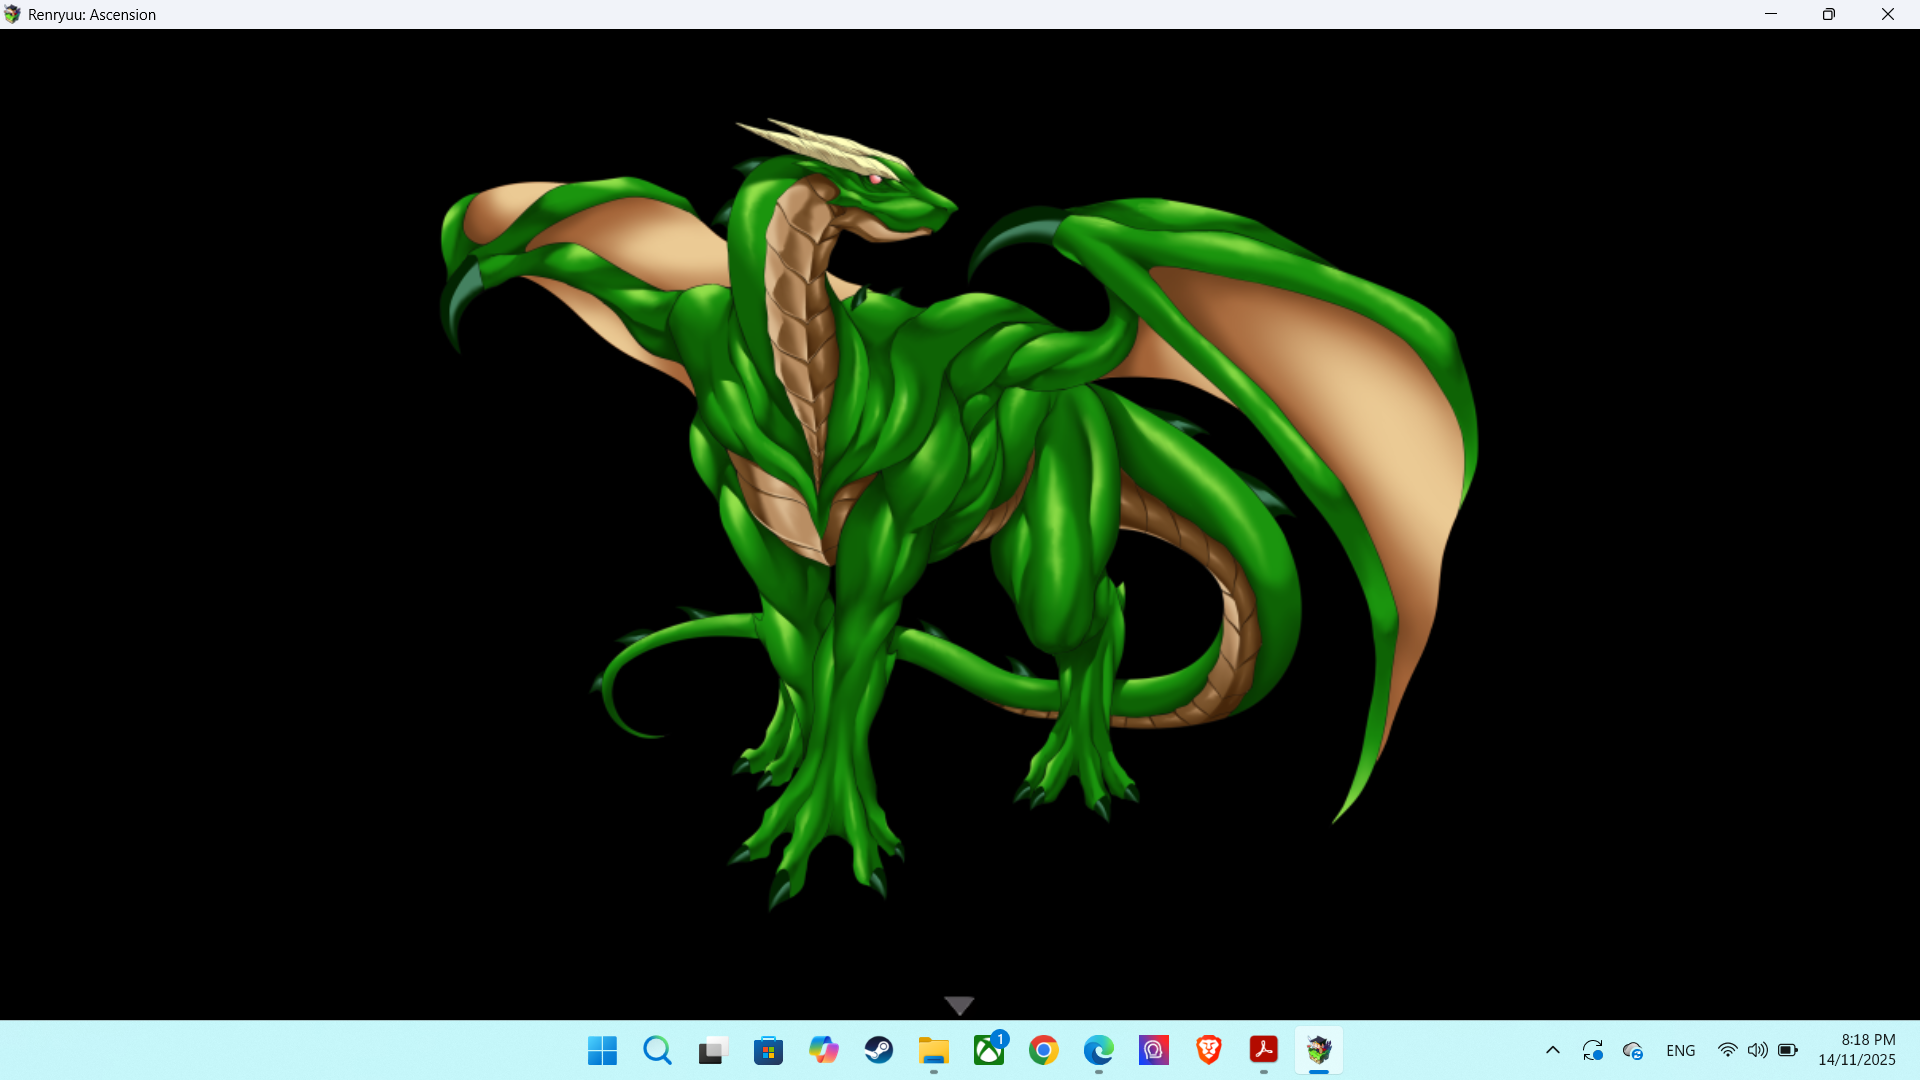This screenshot has width=1920, height=1080.
Task: Open Steam from the taskbar
Action: coord(879,1050)
